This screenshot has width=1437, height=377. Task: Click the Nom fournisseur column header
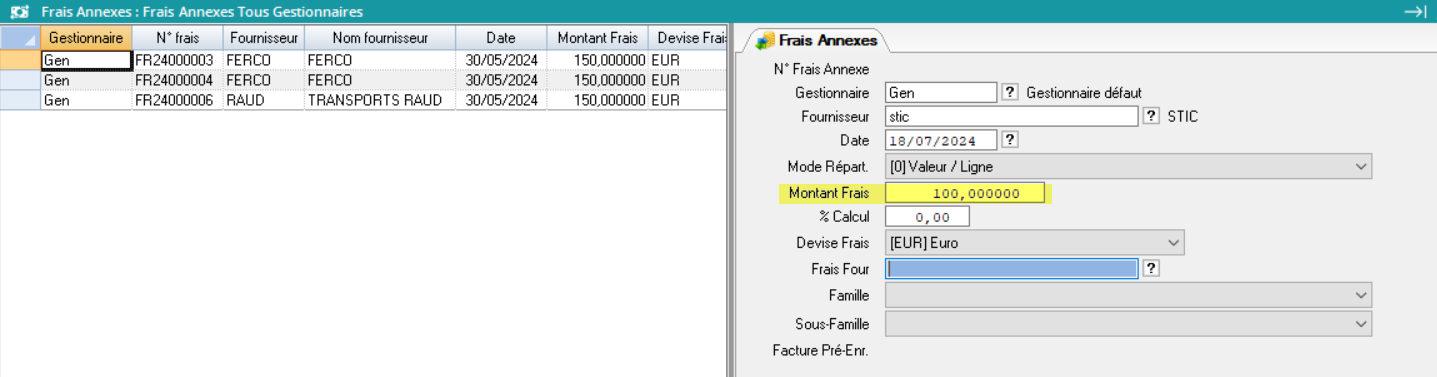click(x=380, y=38)
